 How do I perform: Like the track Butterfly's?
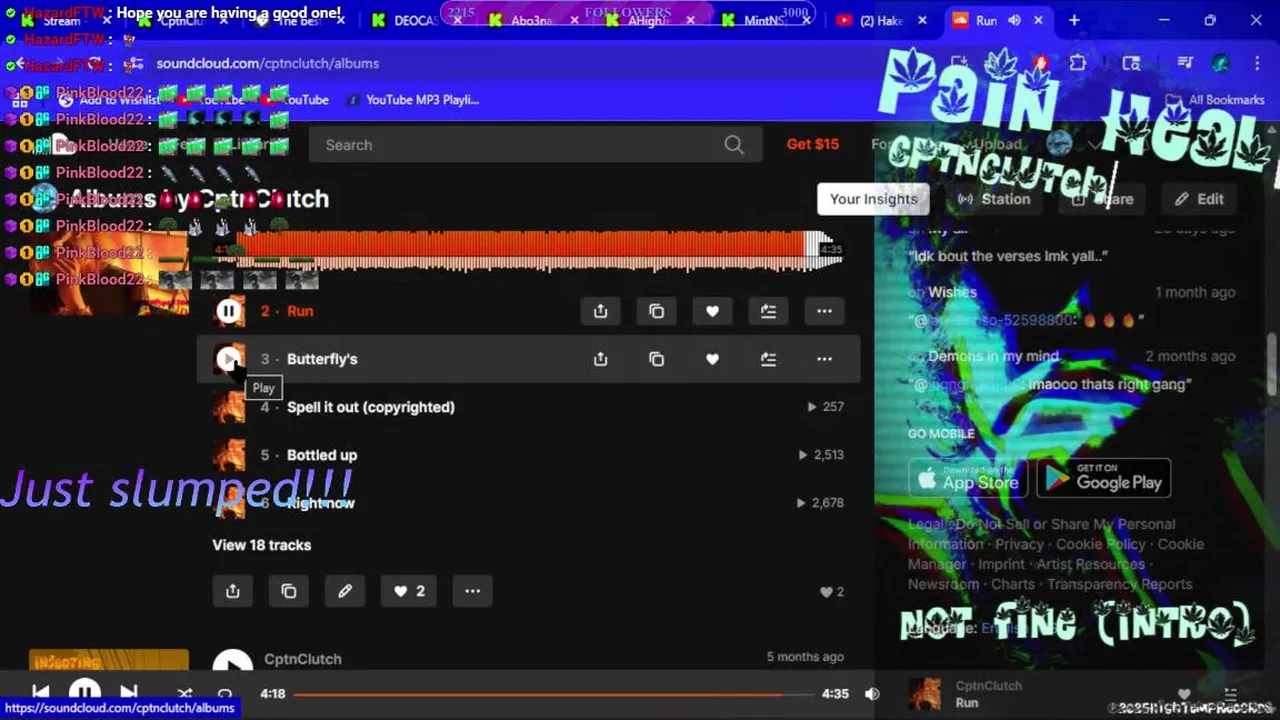click(x=712, y=359)
